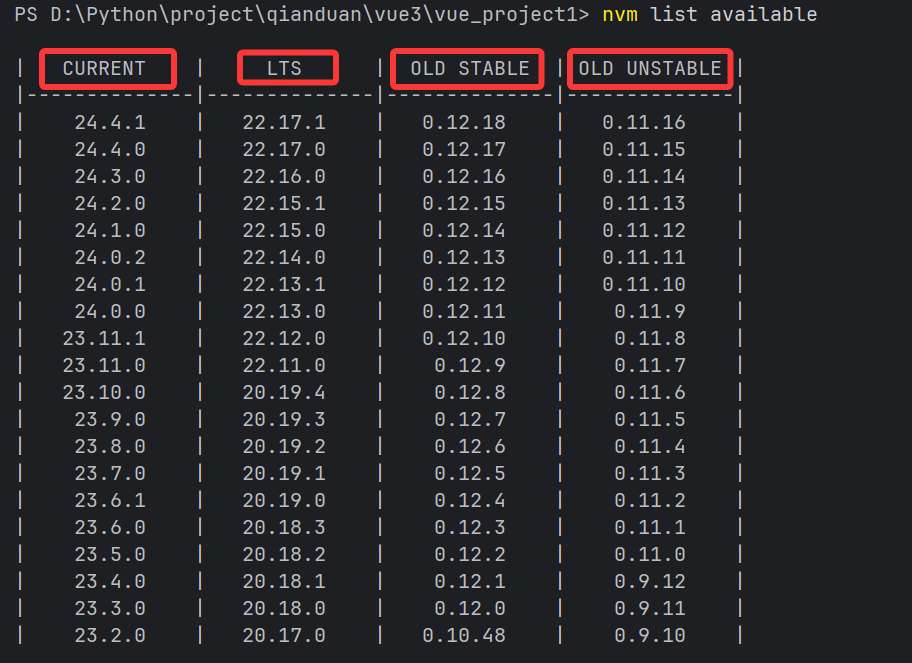Select version 23.9.0

(110, 419)
